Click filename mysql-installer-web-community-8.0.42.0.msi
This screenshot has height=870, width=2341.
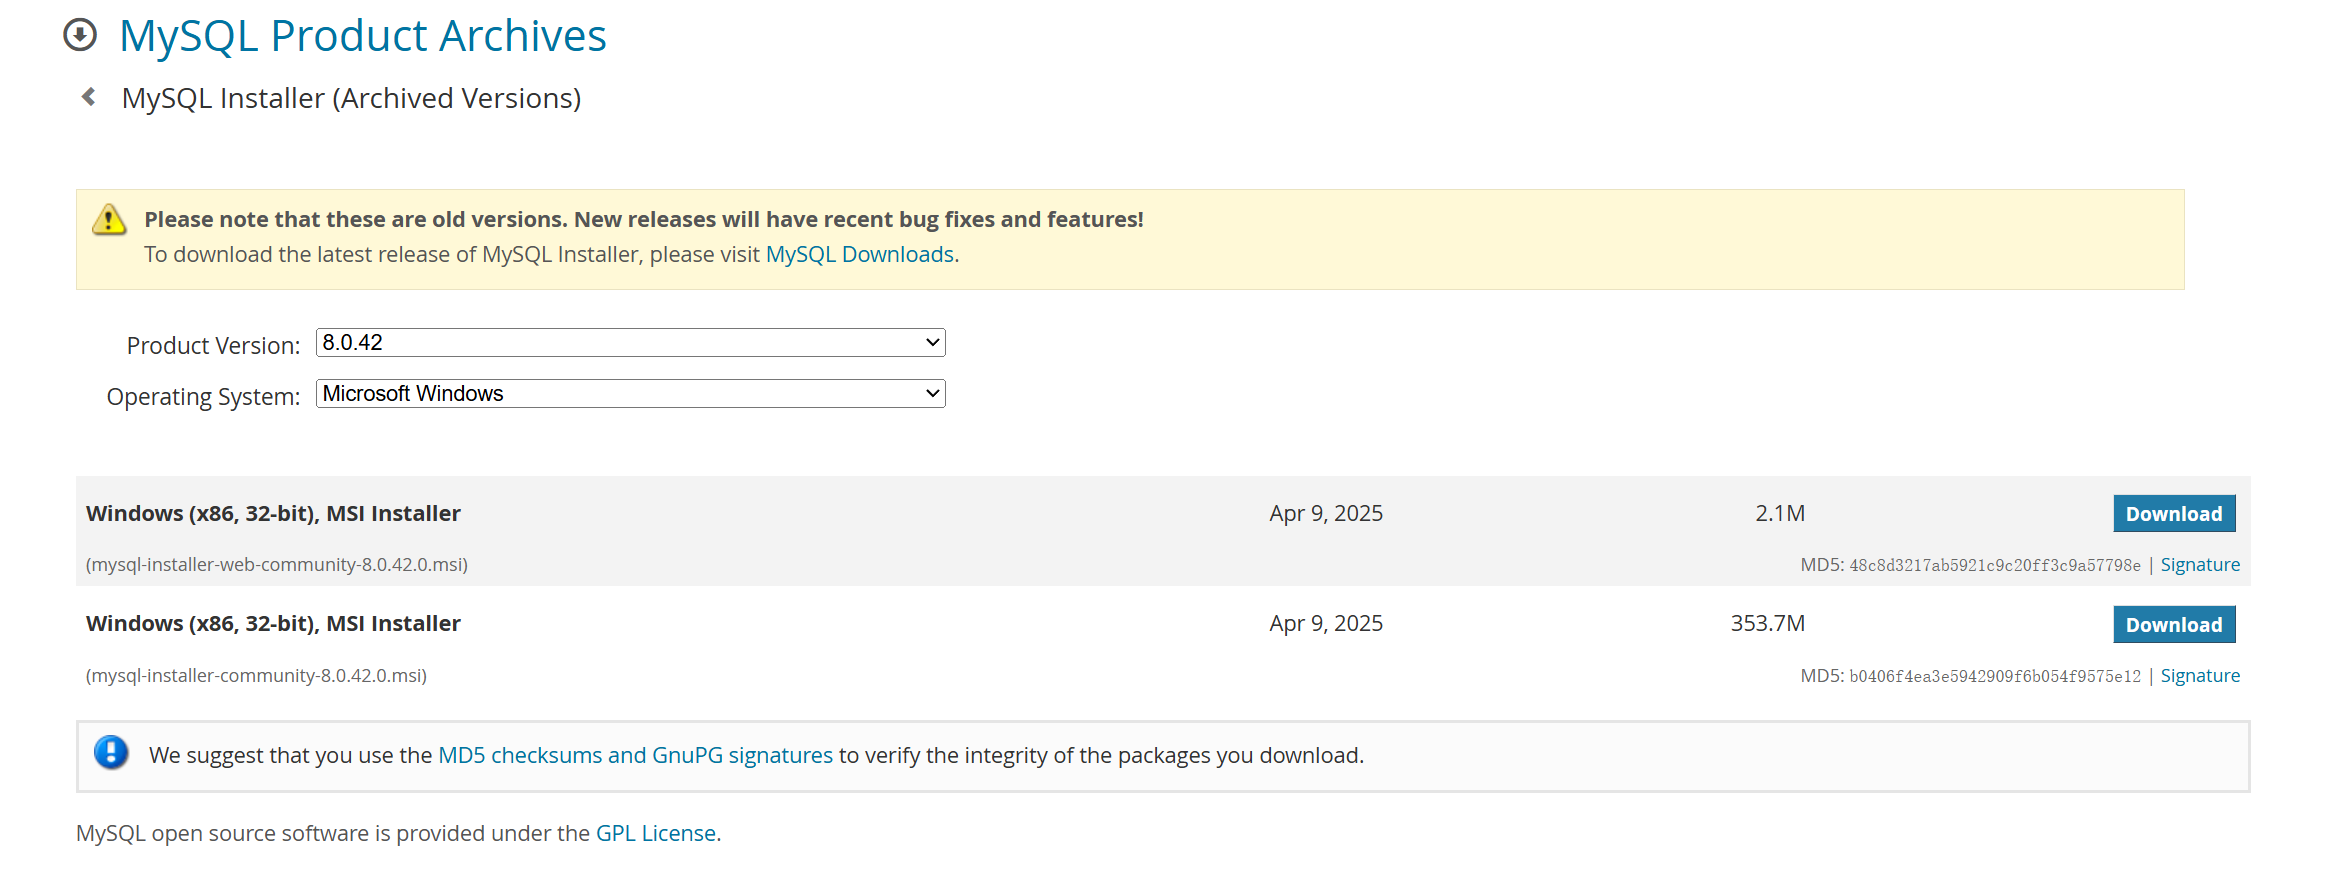click(277, 565)
